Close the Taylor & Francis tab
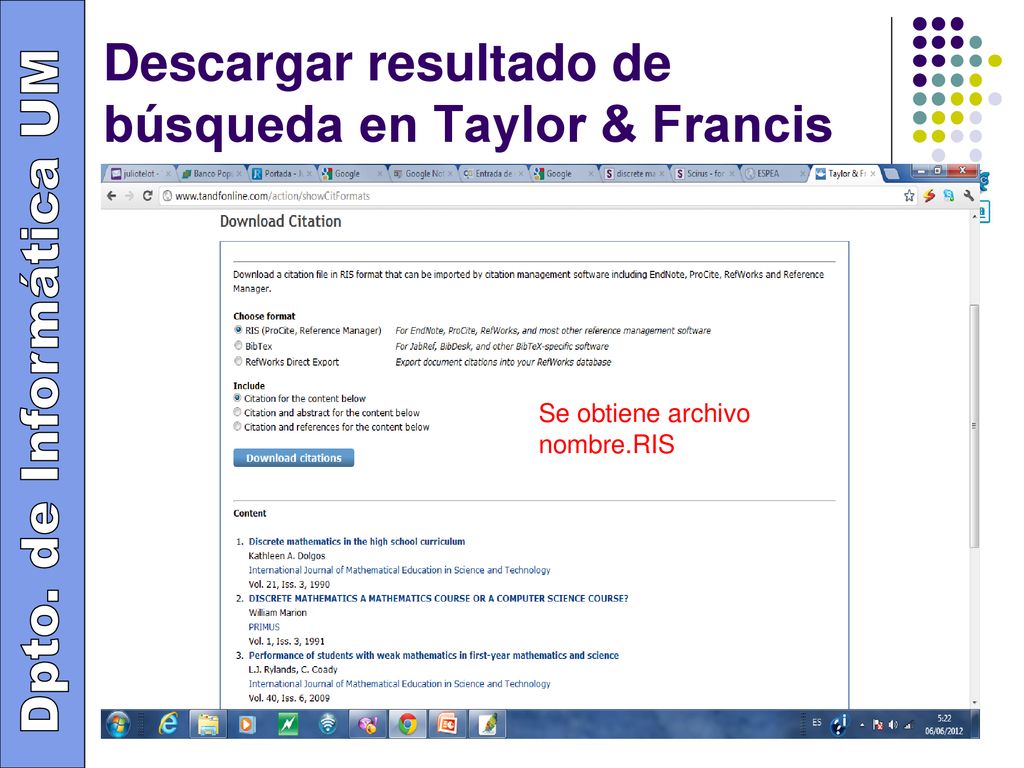Viewport: 1024px width, 768px height. click(x=872, y=174)
